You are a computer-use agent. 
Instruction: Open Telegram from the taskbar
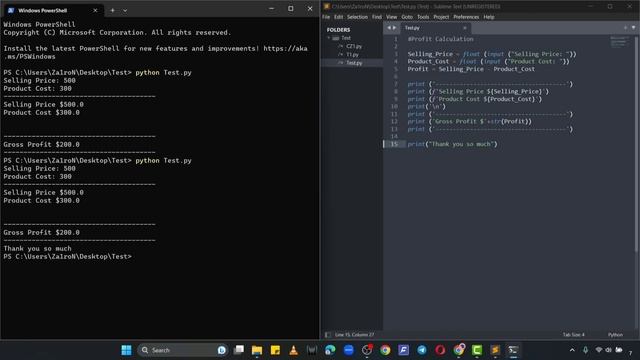(x=422, y=350)
